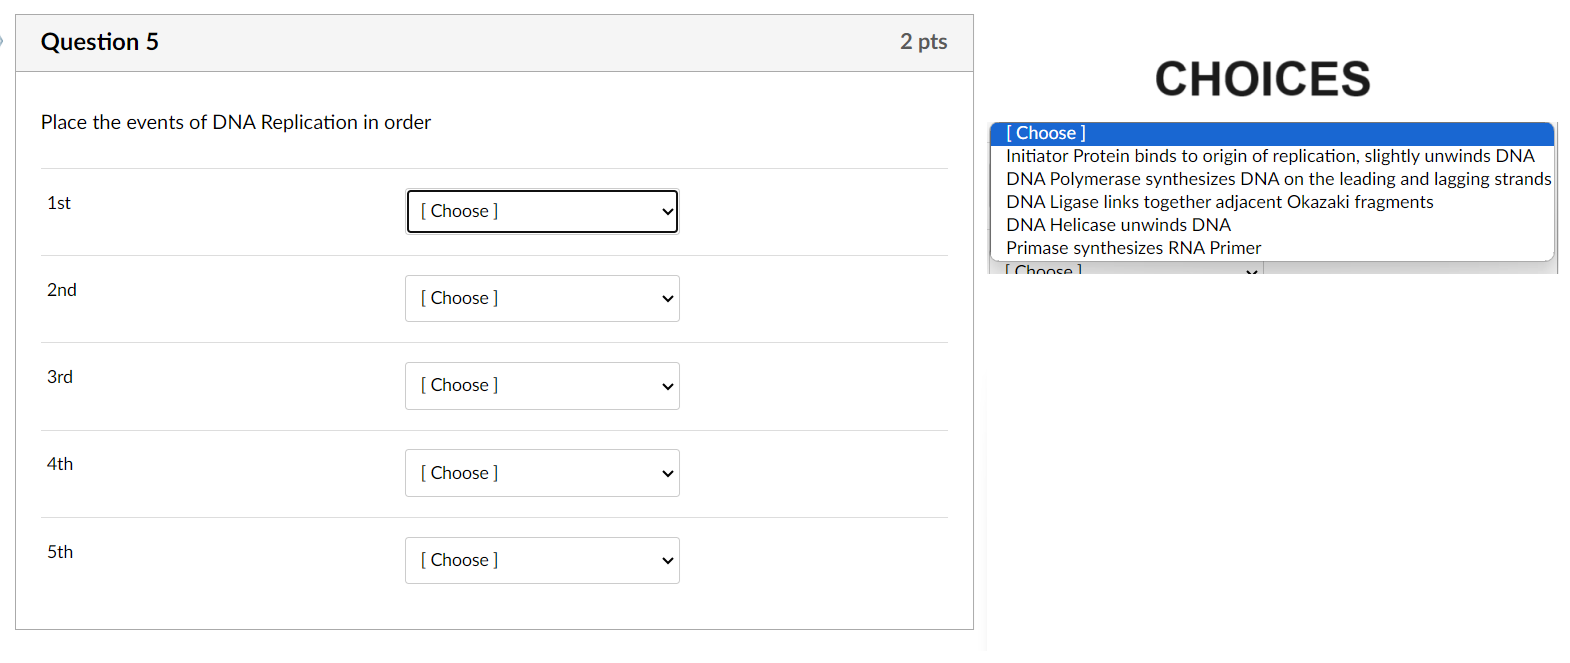
Task: Open the 3rd position Choose dropdown
Action: coord(541,385)
